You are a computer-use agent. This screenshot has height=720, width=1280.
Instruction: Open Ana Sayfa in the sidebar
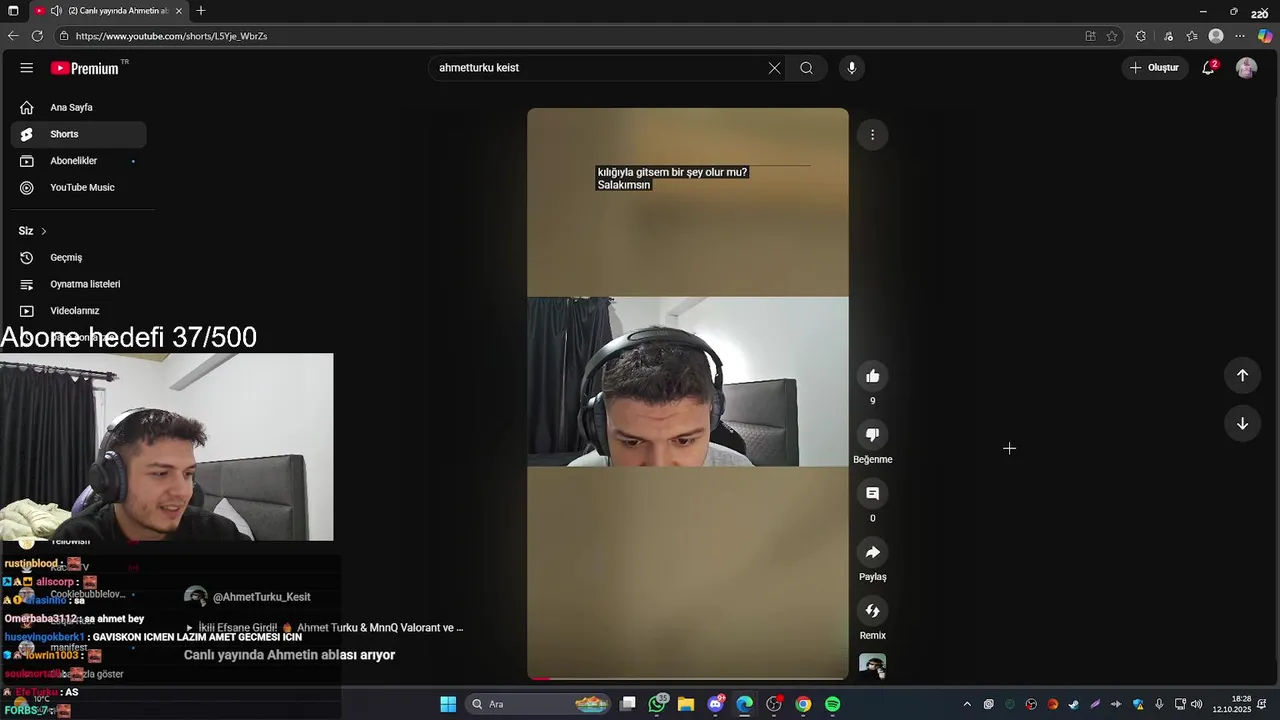click(78, 107)
